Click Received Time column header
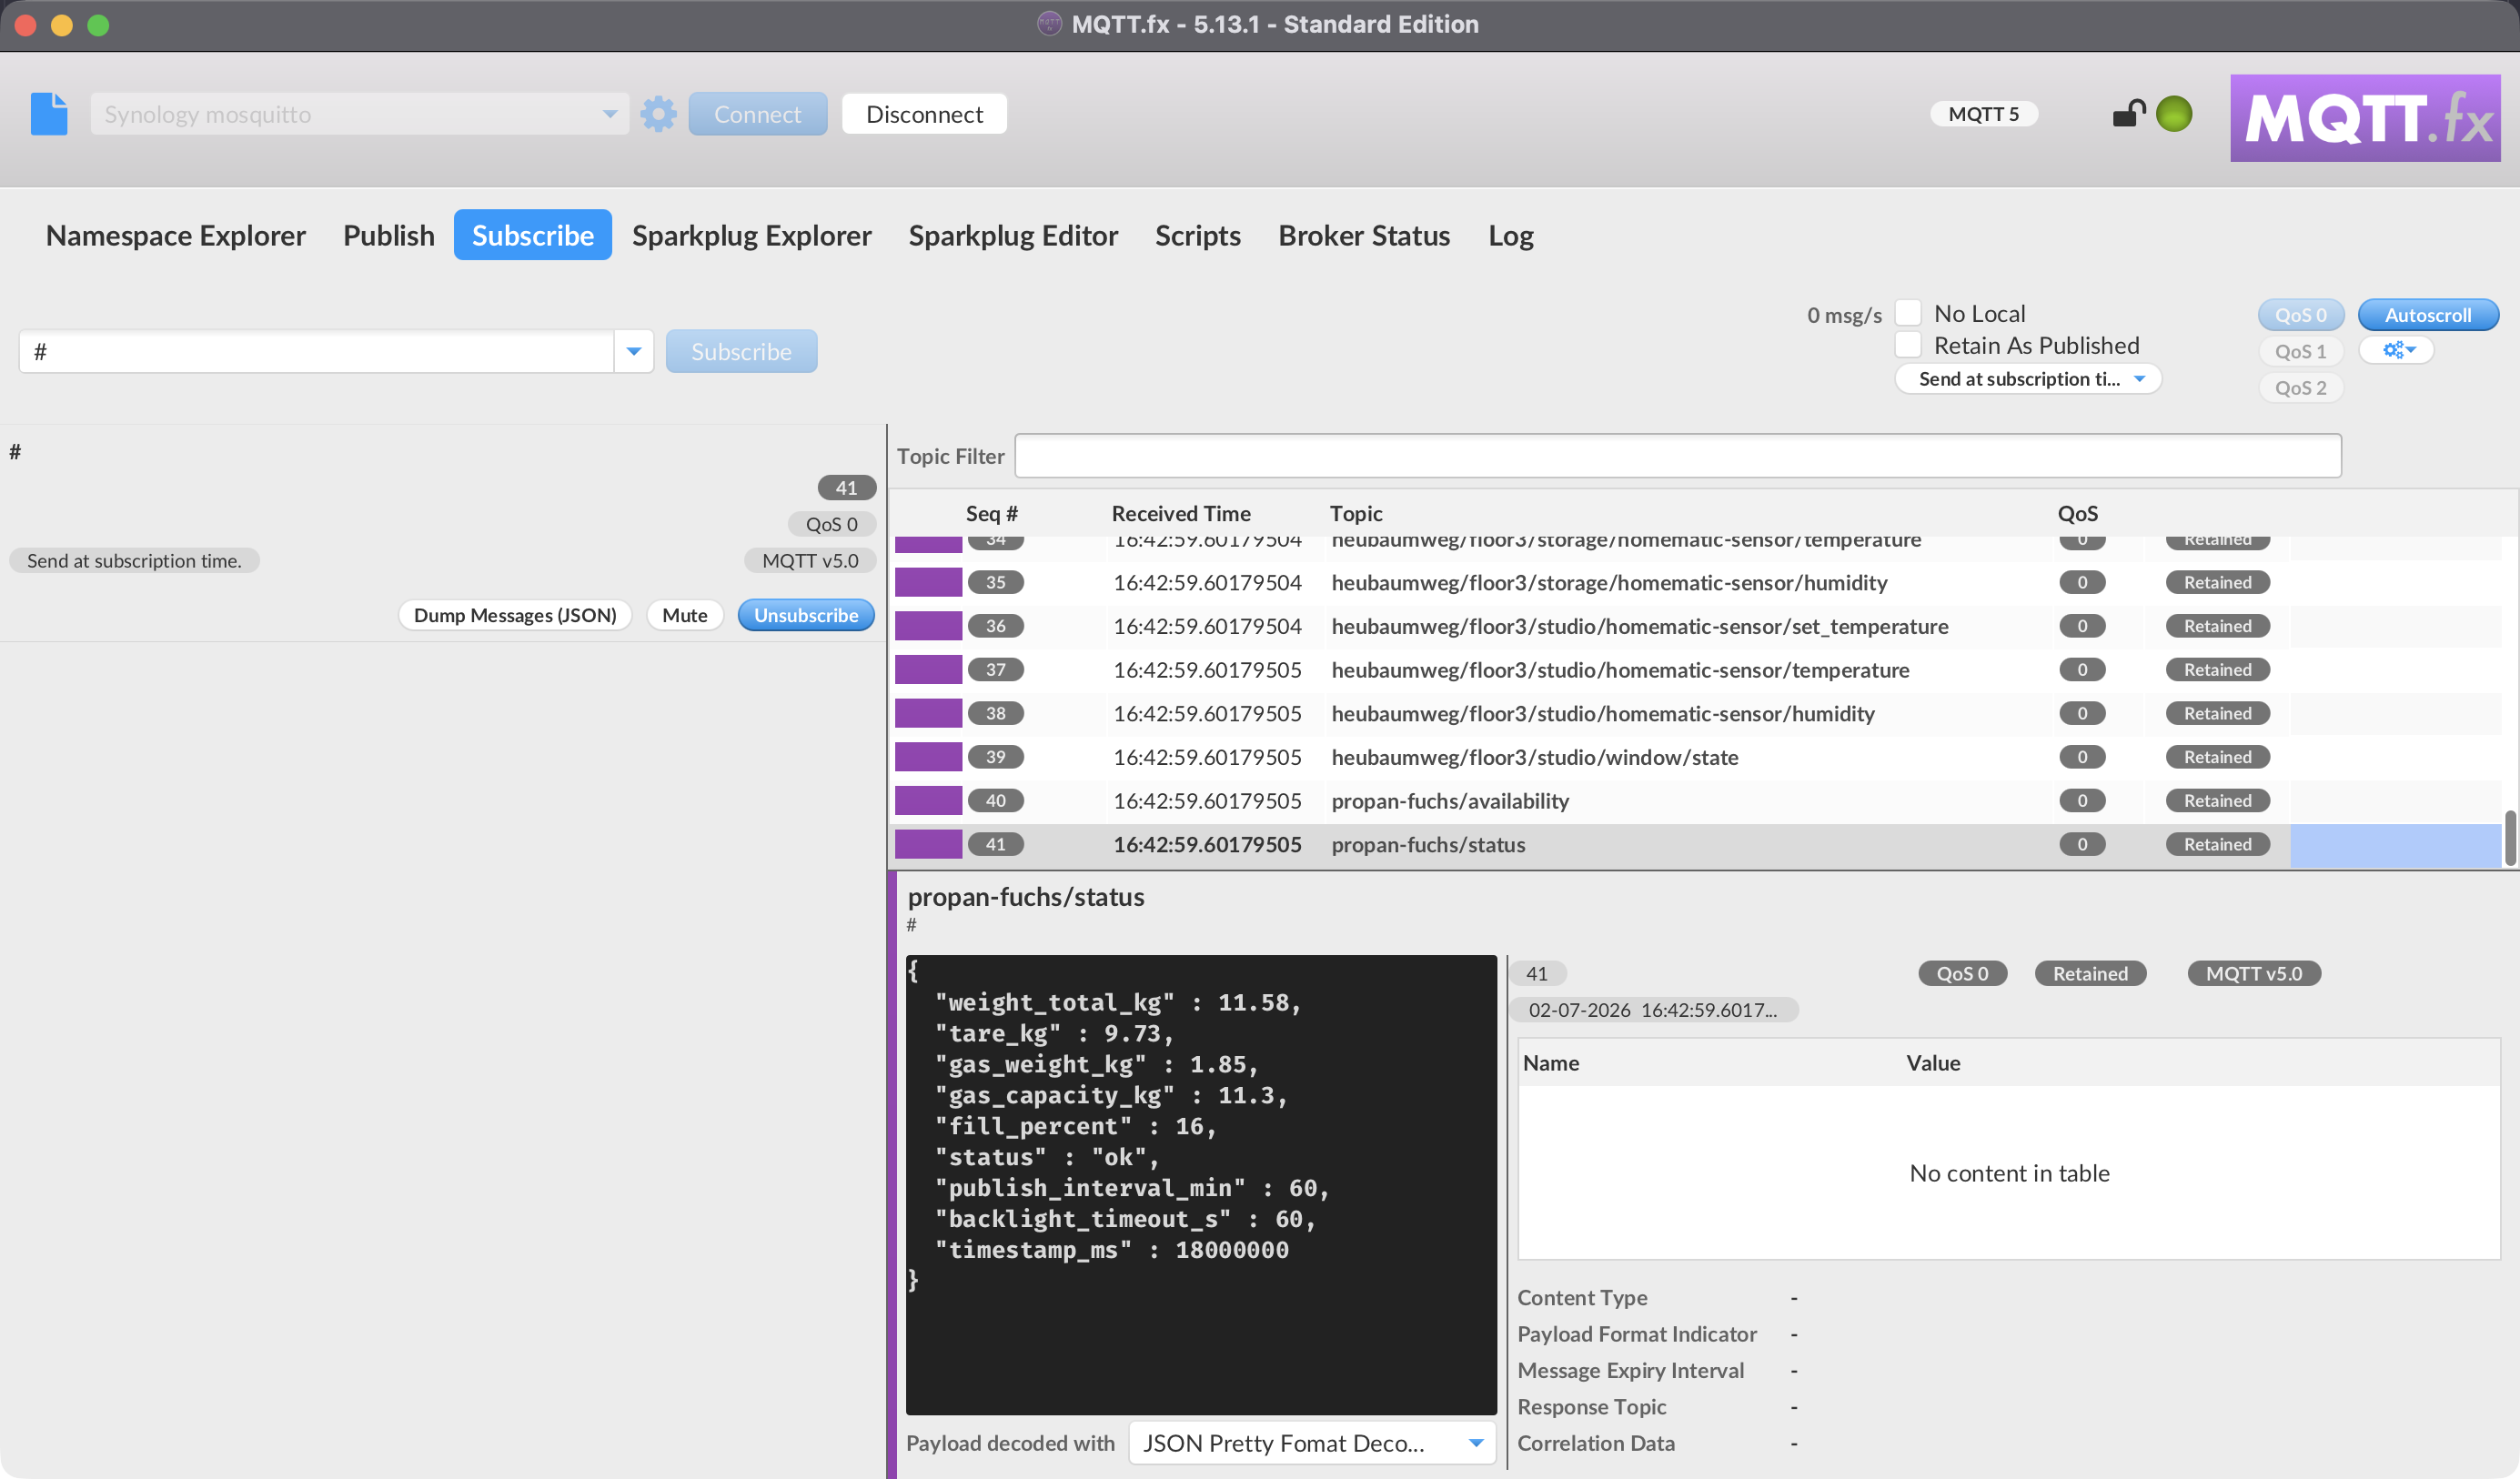This screenshot has width=2520, height=1479. [1181, 513]
